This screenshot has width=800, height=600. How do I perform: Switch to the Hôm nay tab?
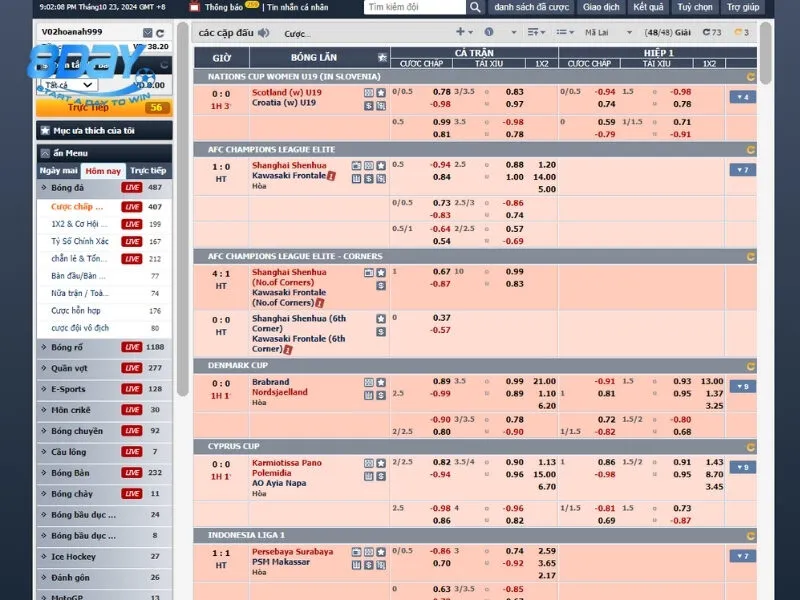(103, 171)
